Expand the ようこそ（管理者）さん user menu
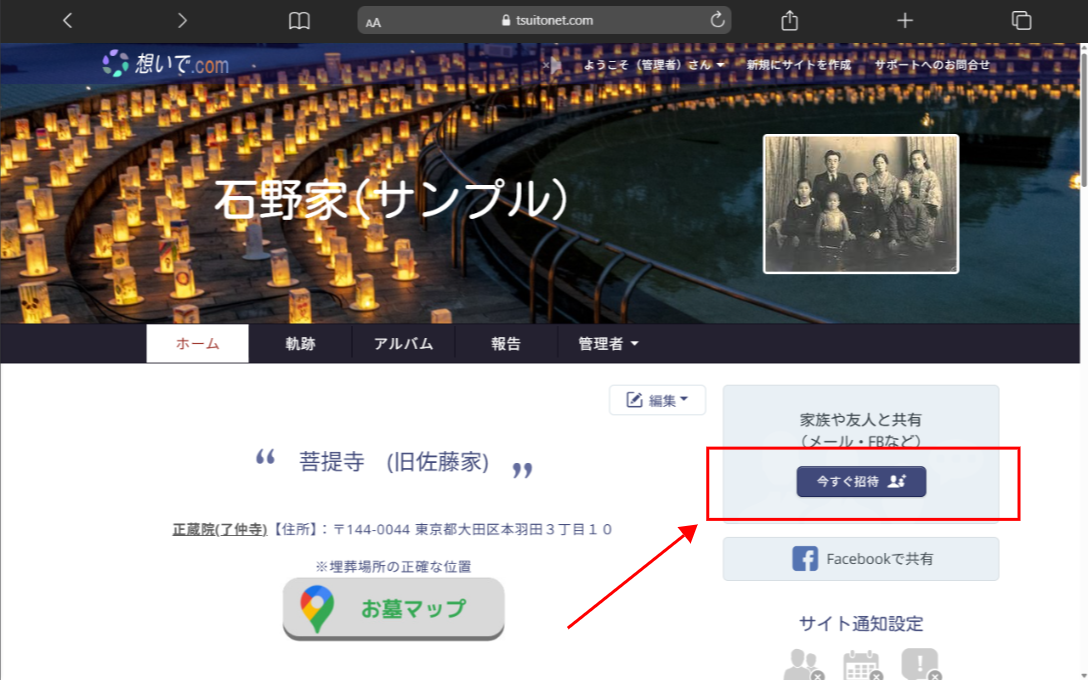1088x680 pixels. (x=654, y=65)
